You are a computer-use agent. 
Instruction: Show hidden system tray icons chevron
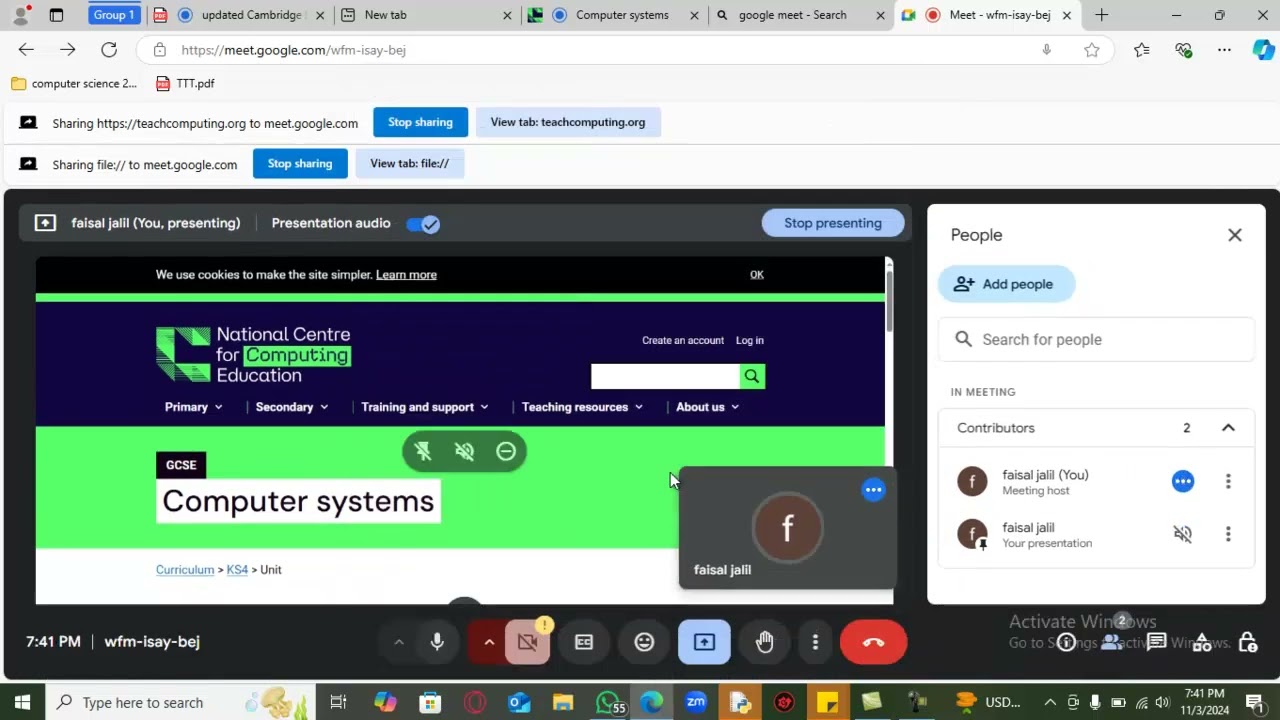1050,702
